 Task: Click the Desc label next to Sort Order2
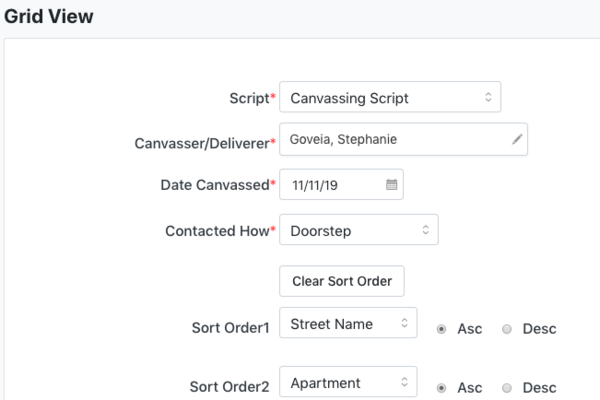click(x=539, y=388)
